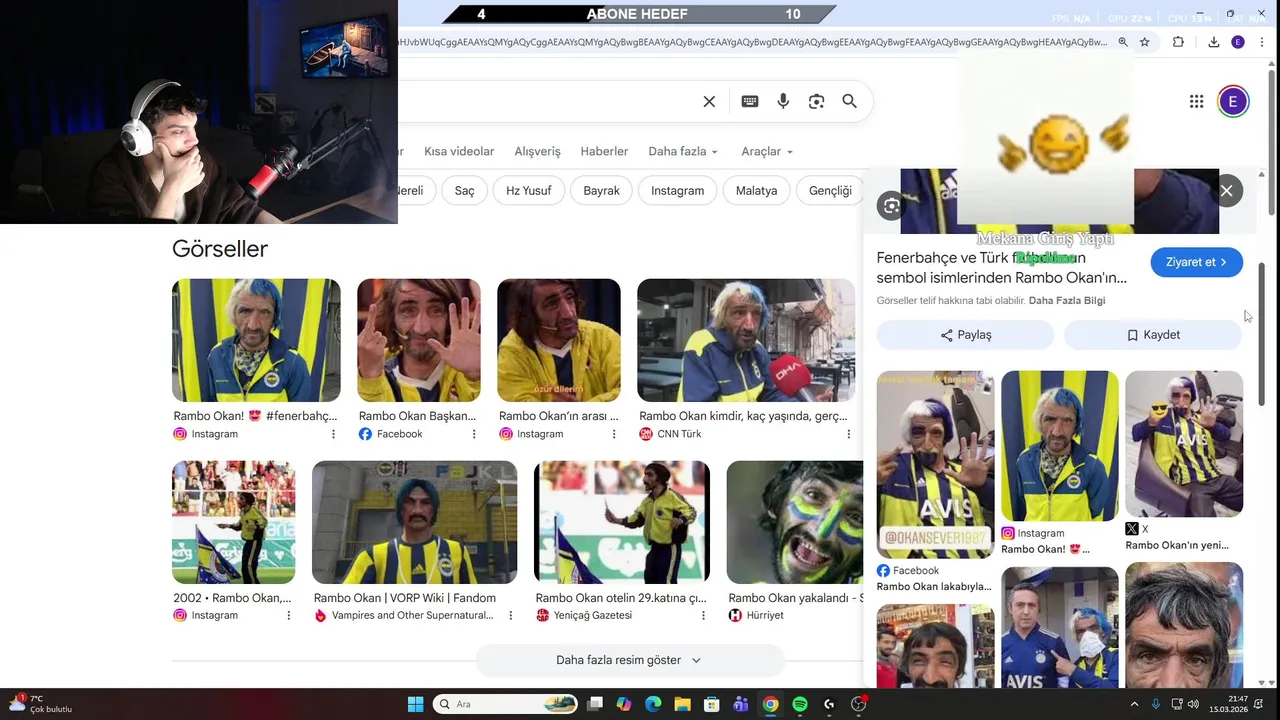Open the Hürriyet Rambo Okan yakalandı thumbnail
Image resolution: width=1280 pixels, height=720 pixels.
click(x=795, y=522)
